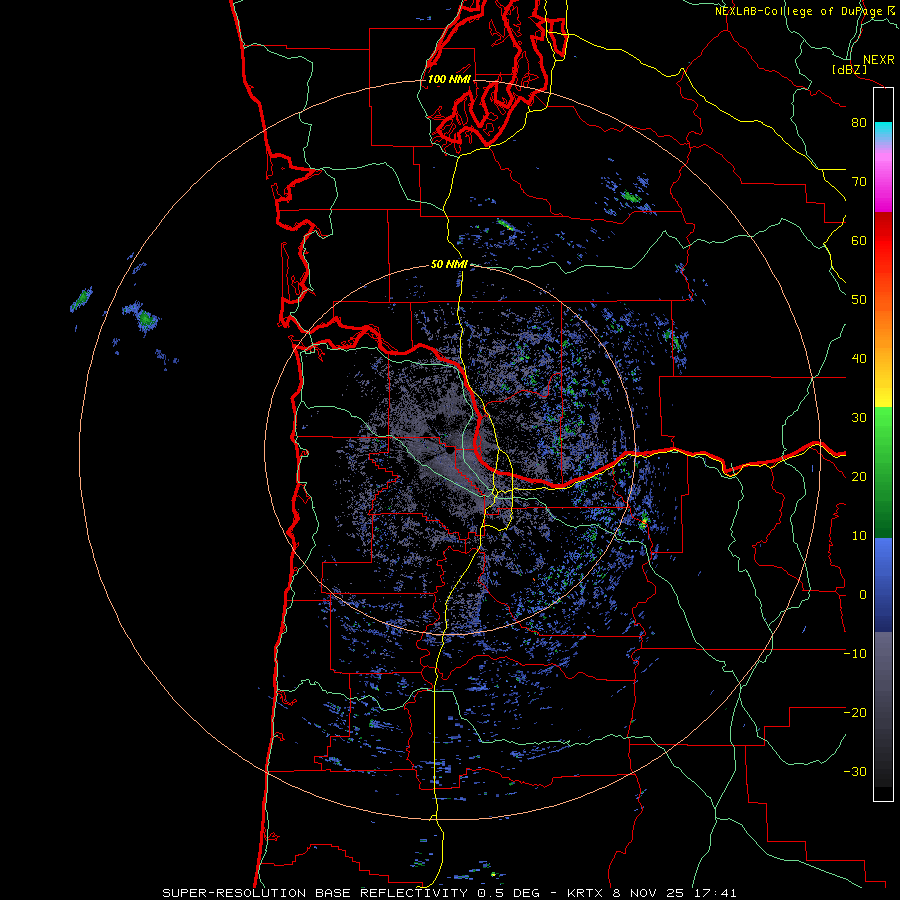Select the -30 value on the dBZ scale

pyautogui.click(x=855, y=772)
